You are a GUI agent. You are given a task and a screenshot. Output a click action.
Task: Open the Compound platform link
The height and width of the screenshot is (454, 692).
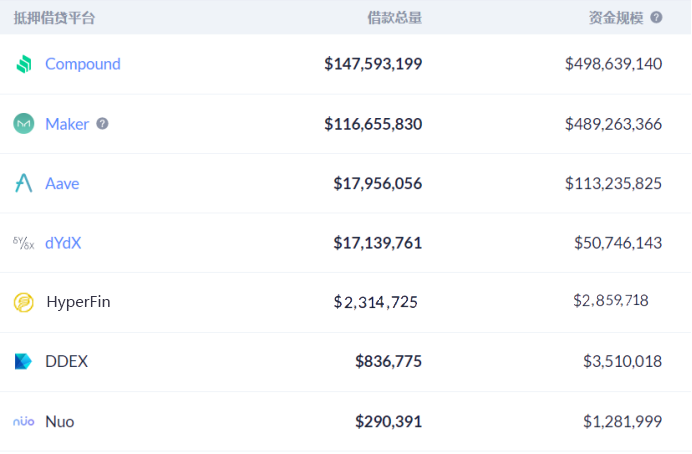click(x=83, y=64)
